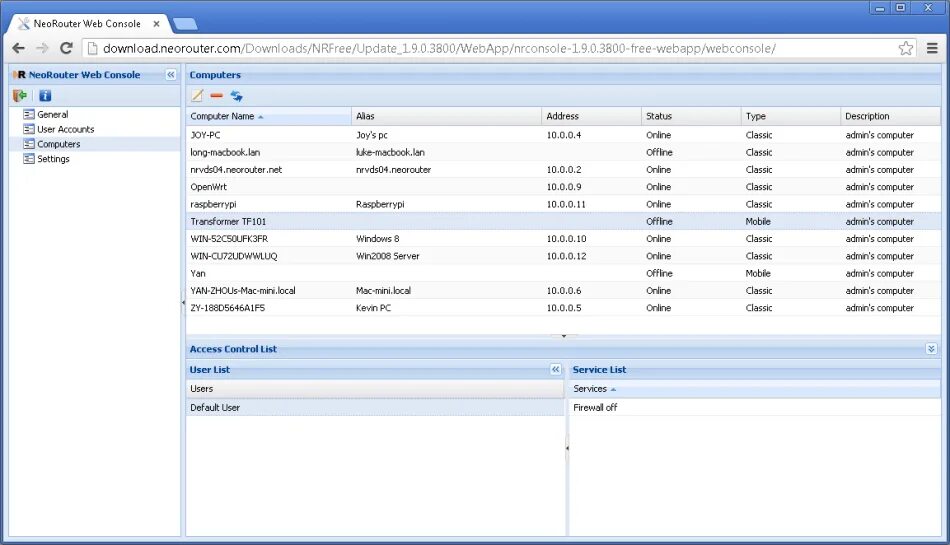
Task: Sort by Services column header
Action: coord(755,389)
